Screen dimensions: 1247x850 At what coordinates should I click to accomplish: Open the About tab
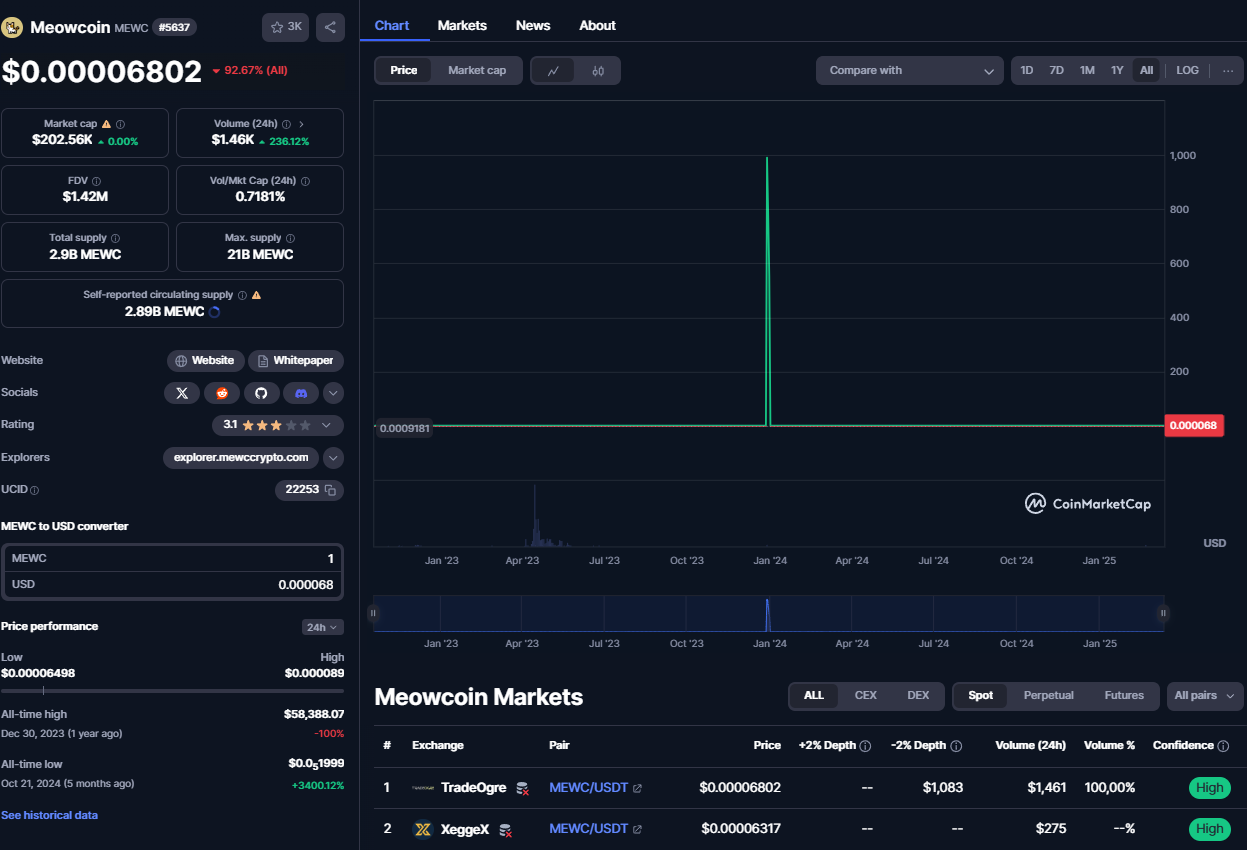[597, 25]
